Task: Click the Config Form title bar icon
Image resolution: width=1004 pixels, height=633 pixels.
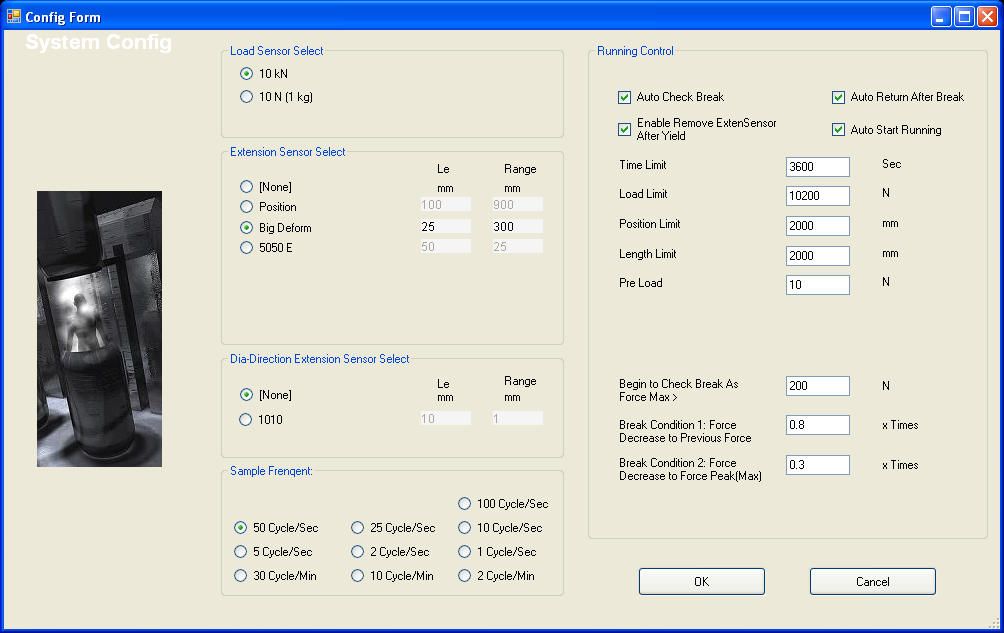Action: [x=14, y=16]
